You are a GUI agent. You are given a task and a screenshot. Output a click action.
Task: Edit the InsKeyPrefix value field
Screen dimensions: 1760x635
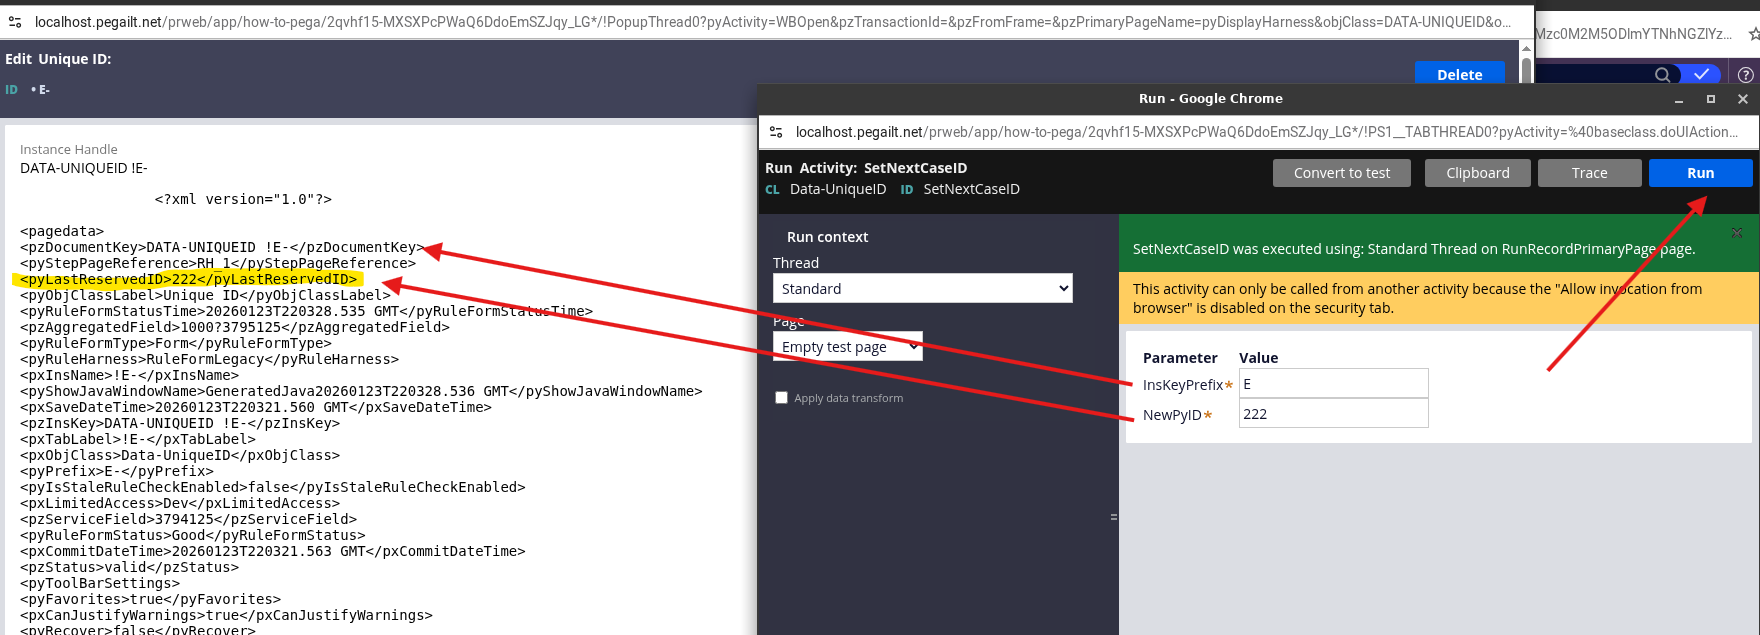click(x=1333, y=384)
